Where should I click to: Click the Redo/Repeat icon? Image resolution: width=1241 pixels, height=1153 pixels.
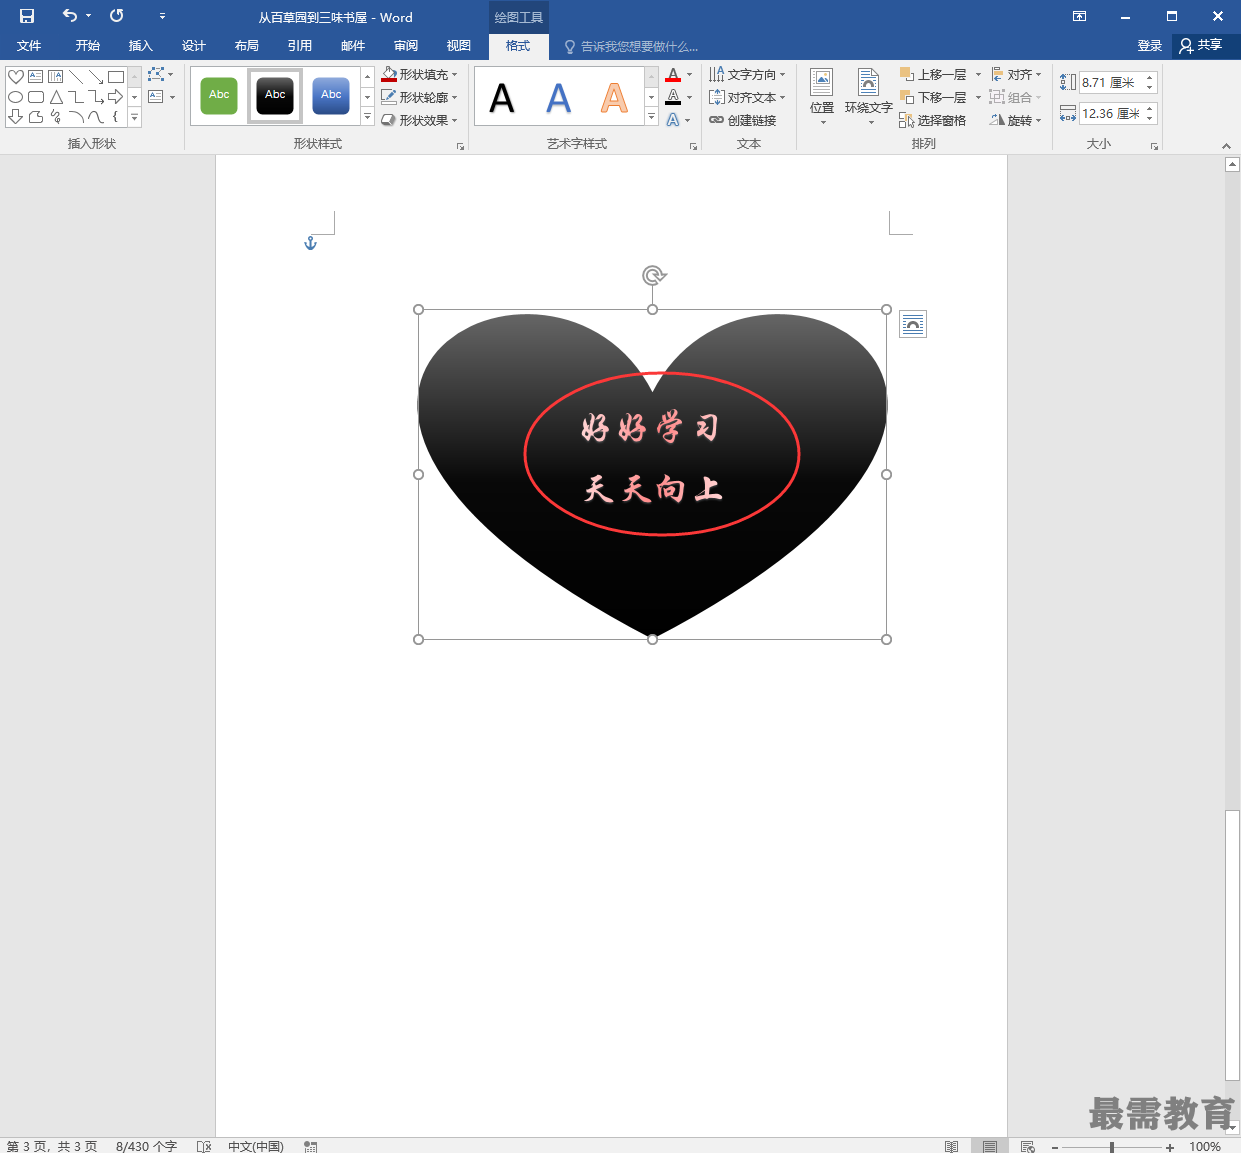coord(117,16)
